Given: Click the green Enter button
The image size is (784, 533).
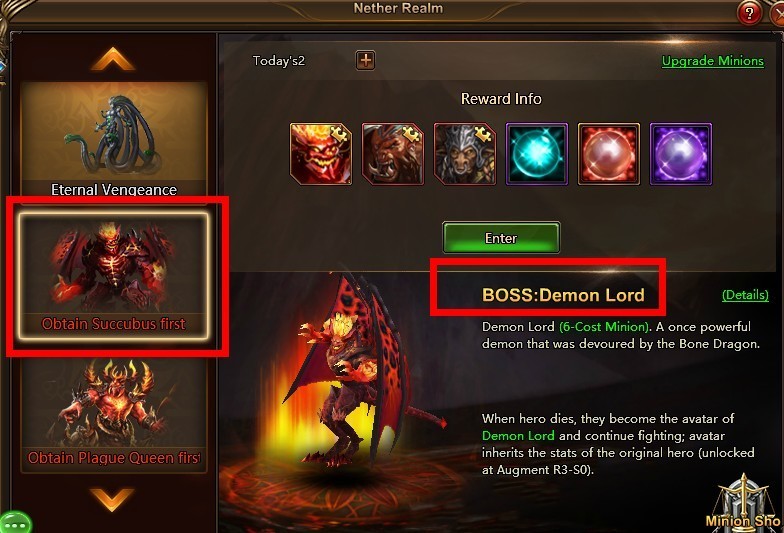Looking at the screenshot, I should [501, 238].
